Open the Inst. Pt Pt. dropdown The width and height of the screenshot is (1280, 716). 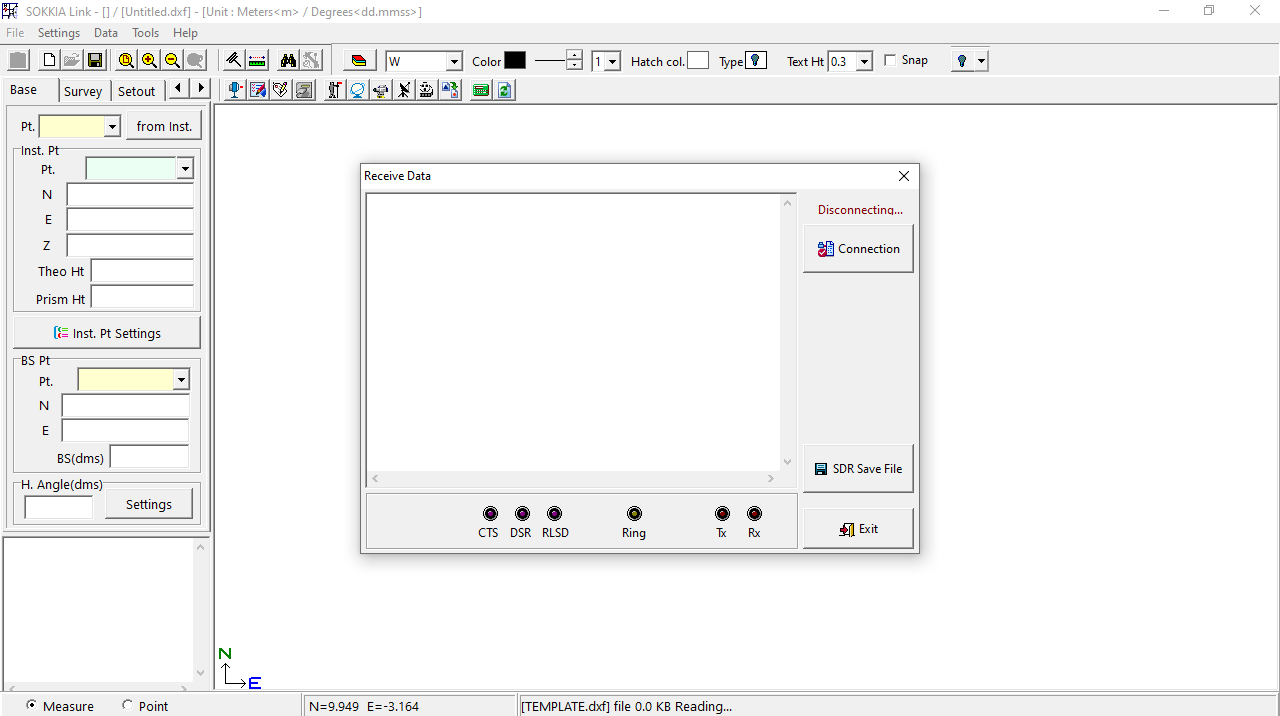(185, 169)
